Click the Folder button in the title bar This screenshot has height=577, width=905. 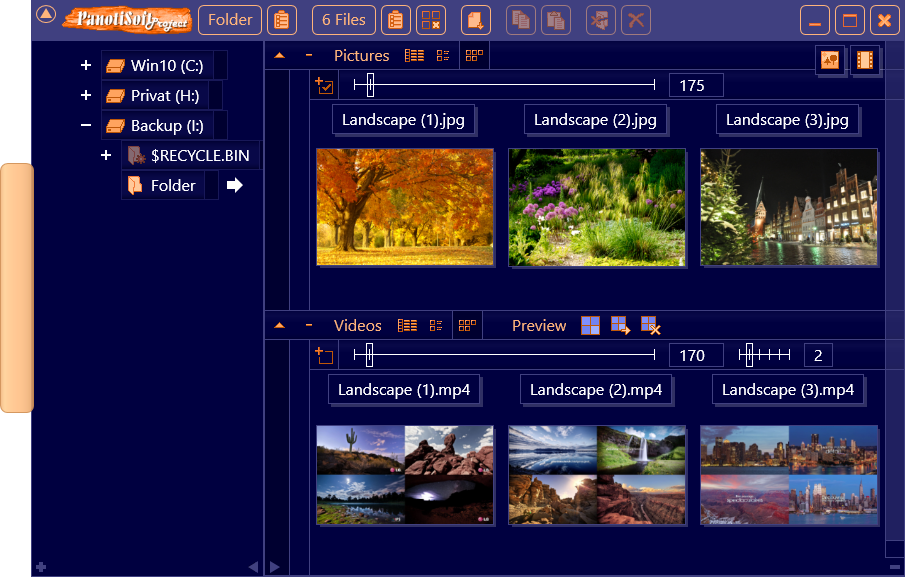point(229,19)
